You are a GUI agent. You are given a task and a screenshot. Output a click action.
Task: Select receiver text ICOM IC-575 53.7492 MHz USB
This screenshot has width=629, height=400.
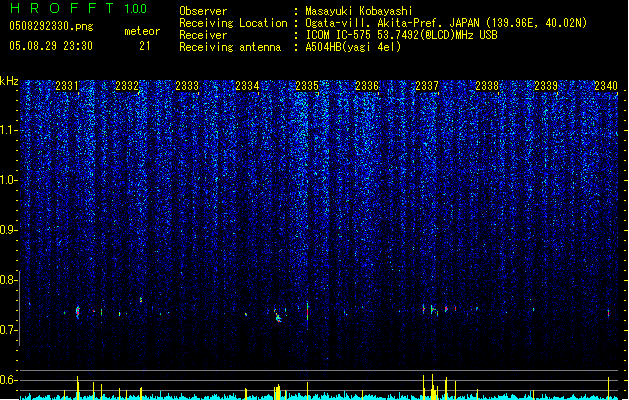point(402,35)
